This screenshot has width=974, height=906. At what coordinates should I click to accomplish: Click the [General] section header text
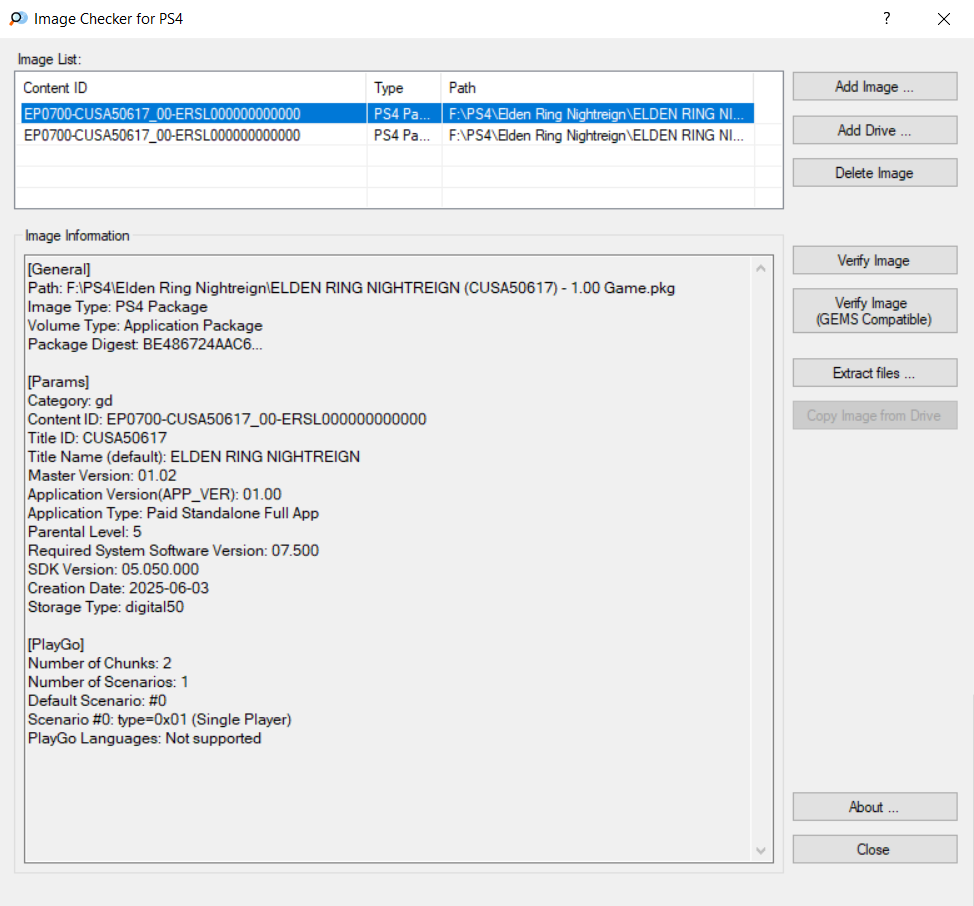pos(59,269)
